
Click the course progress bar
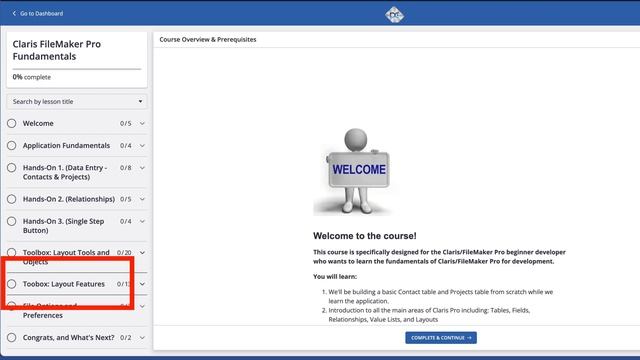pos(77,69)
